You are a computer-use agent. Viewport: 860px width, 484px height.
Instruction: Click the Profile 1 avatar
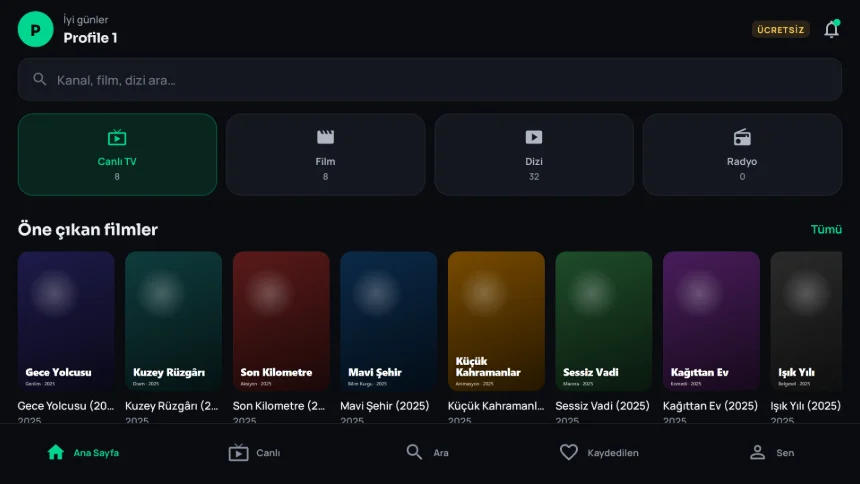coord(35,29)
